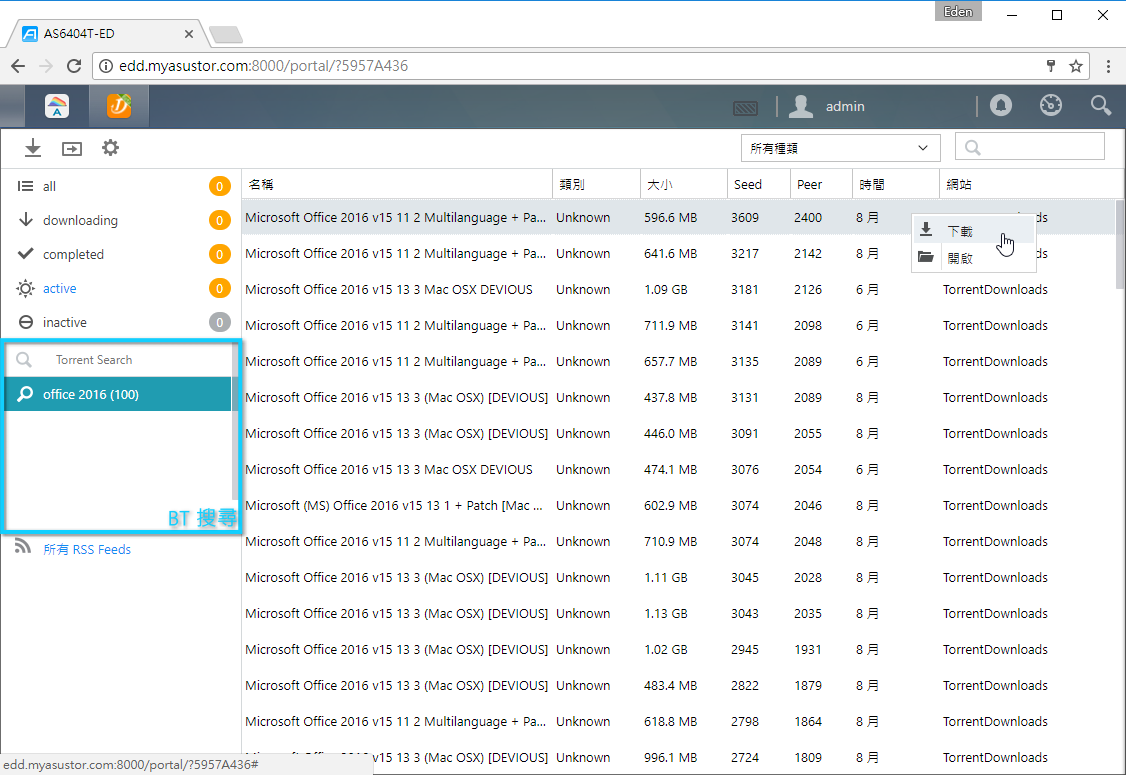The width and height of the screenshot is (1126, 775).
Task: Click the Eden profile button
Action: [958, 11]
